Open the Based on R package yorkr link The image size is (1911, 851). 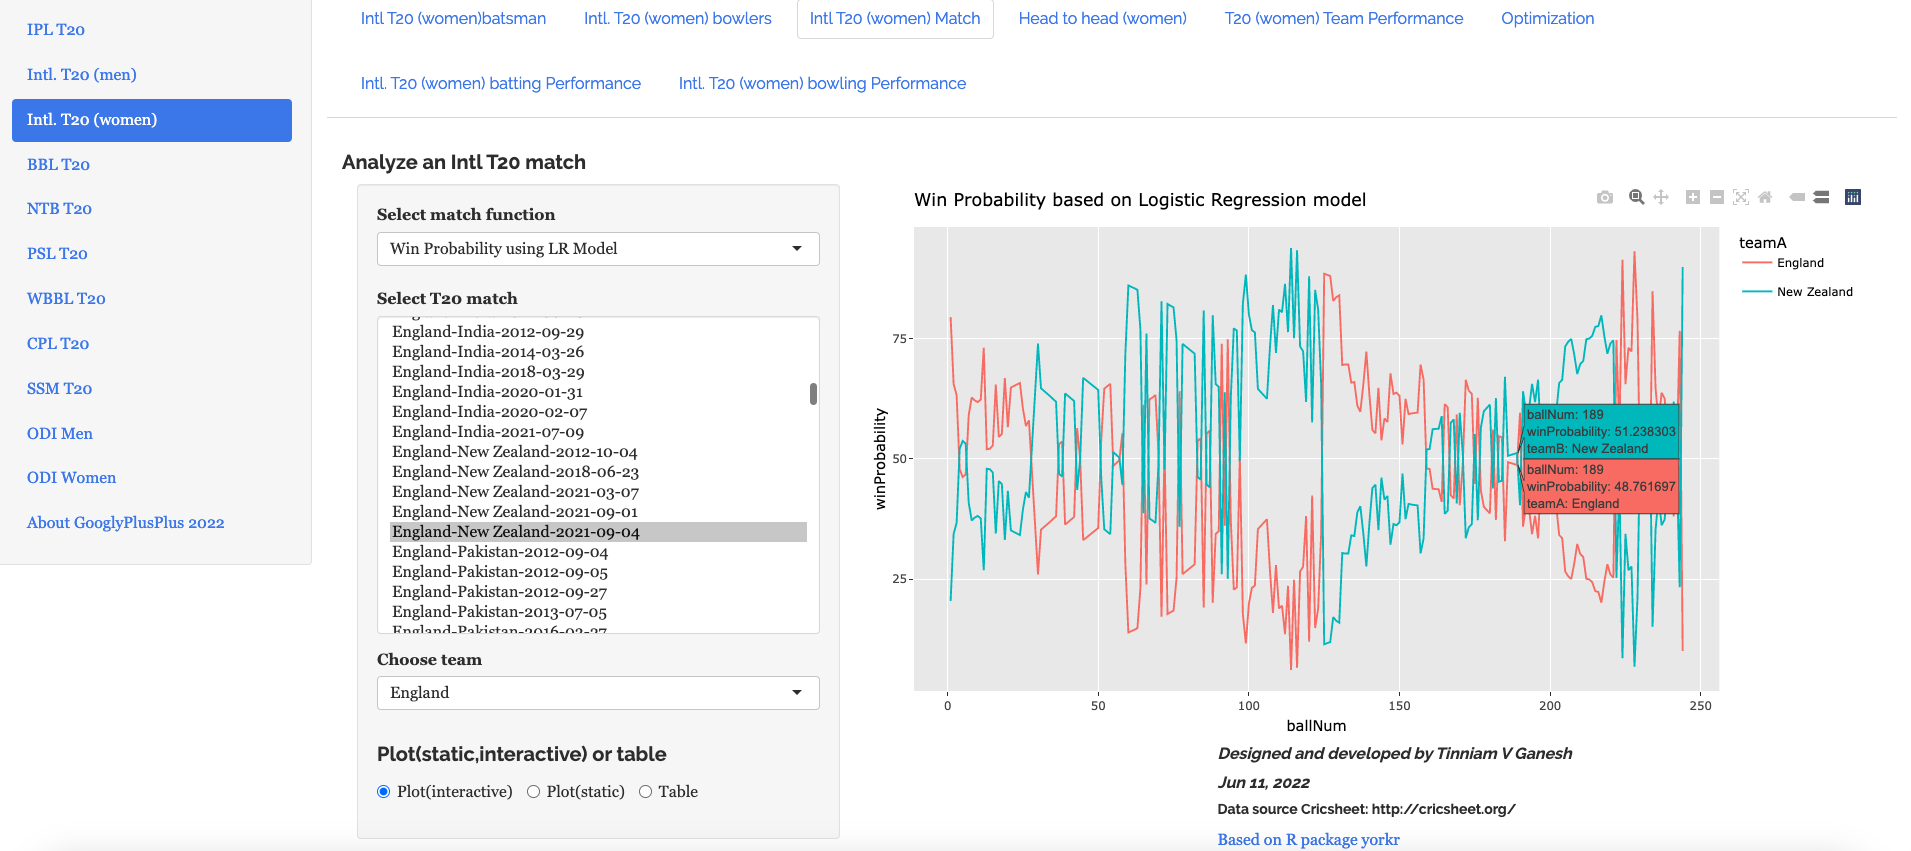coord(1308,840)
